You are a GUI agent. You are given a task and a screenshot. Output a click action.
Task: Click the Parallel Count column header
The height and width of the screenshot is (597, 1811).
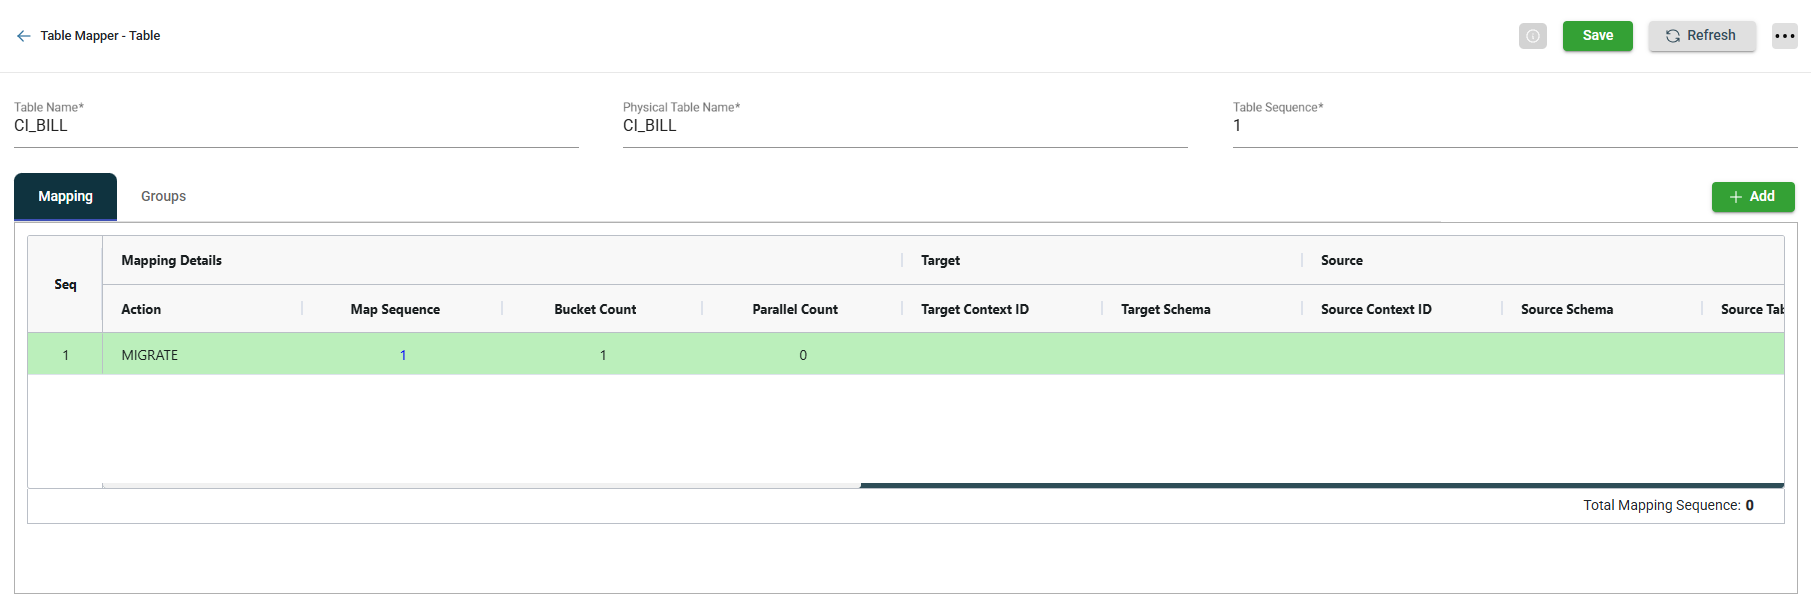coord(795,309)
